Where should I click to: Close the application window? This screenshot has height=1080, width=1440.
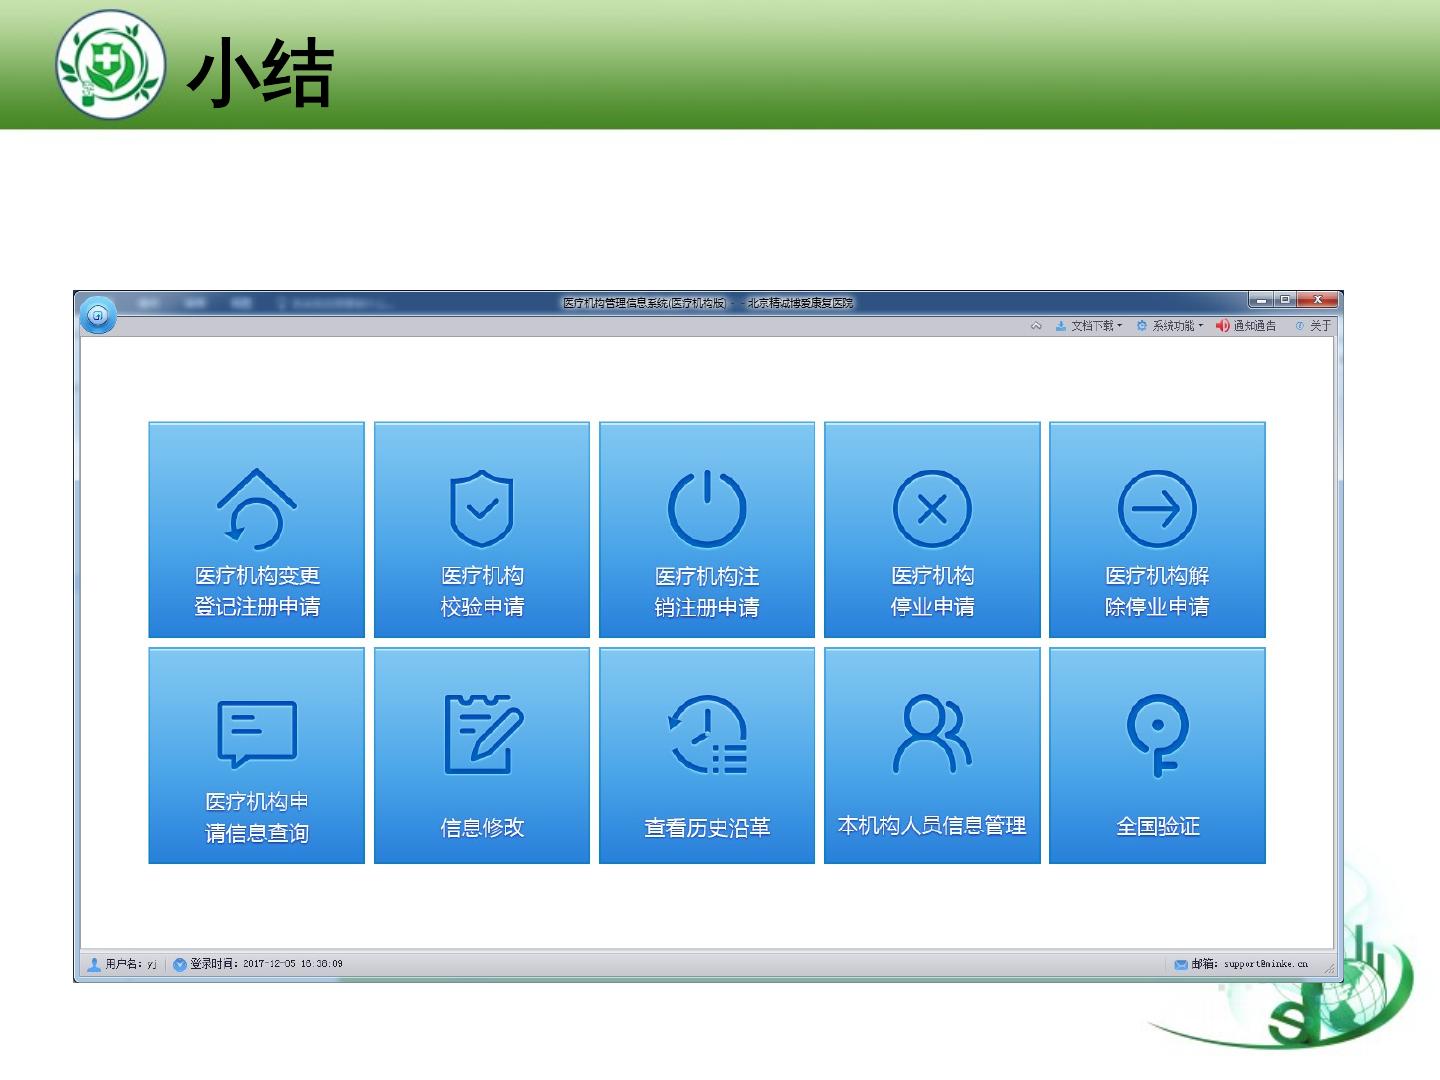pyautogui.click(x=1318, y=300)
